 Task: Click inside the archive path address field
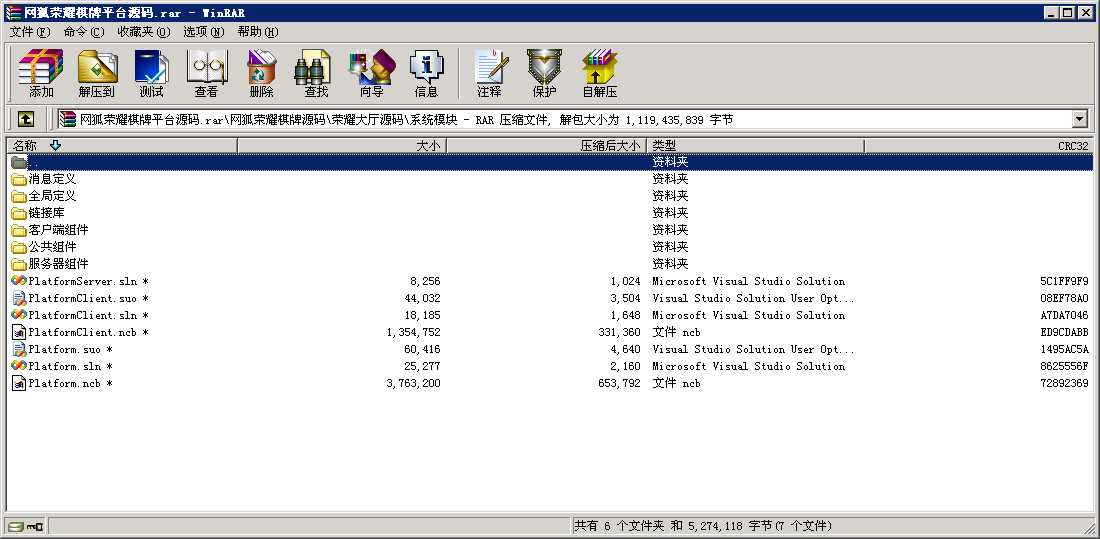pyautogui.click(x=565, y=119)
